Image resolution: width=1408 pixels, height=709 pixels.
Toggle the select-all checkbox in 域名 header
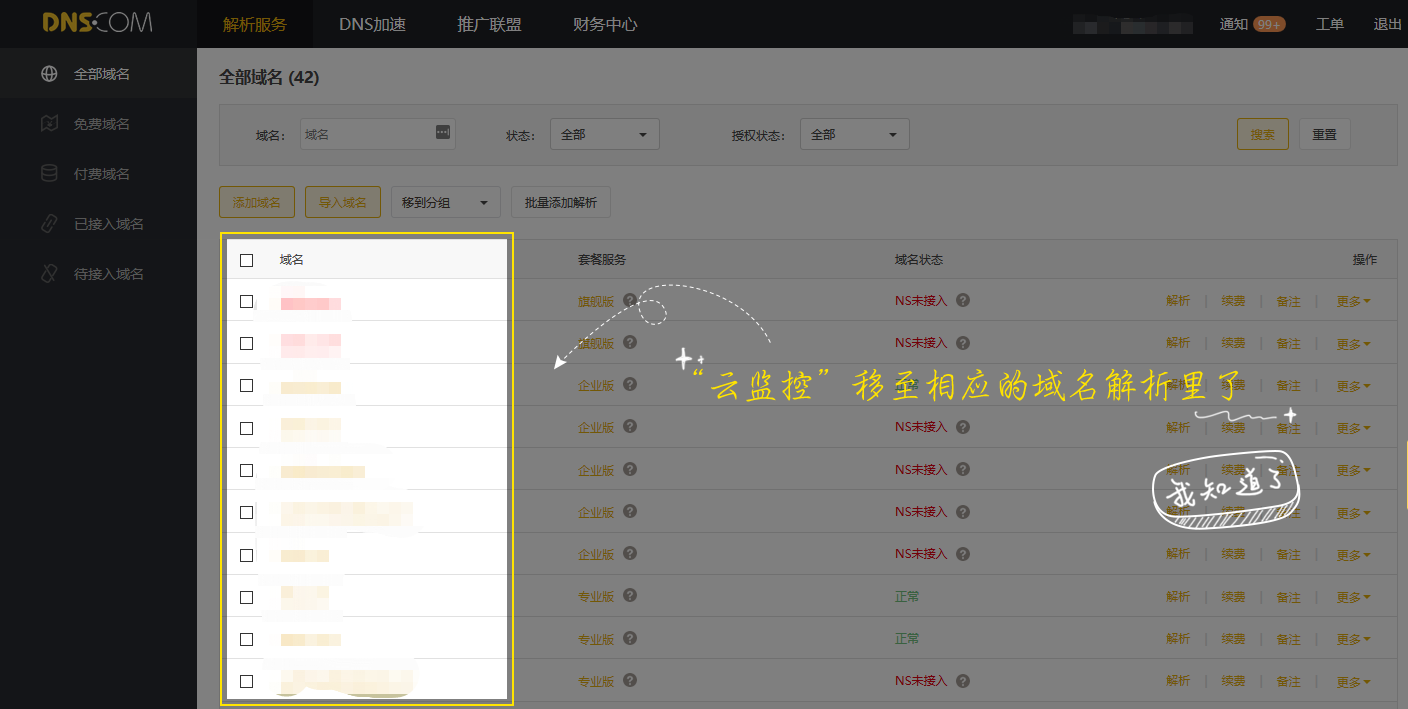tap(247, 260)
